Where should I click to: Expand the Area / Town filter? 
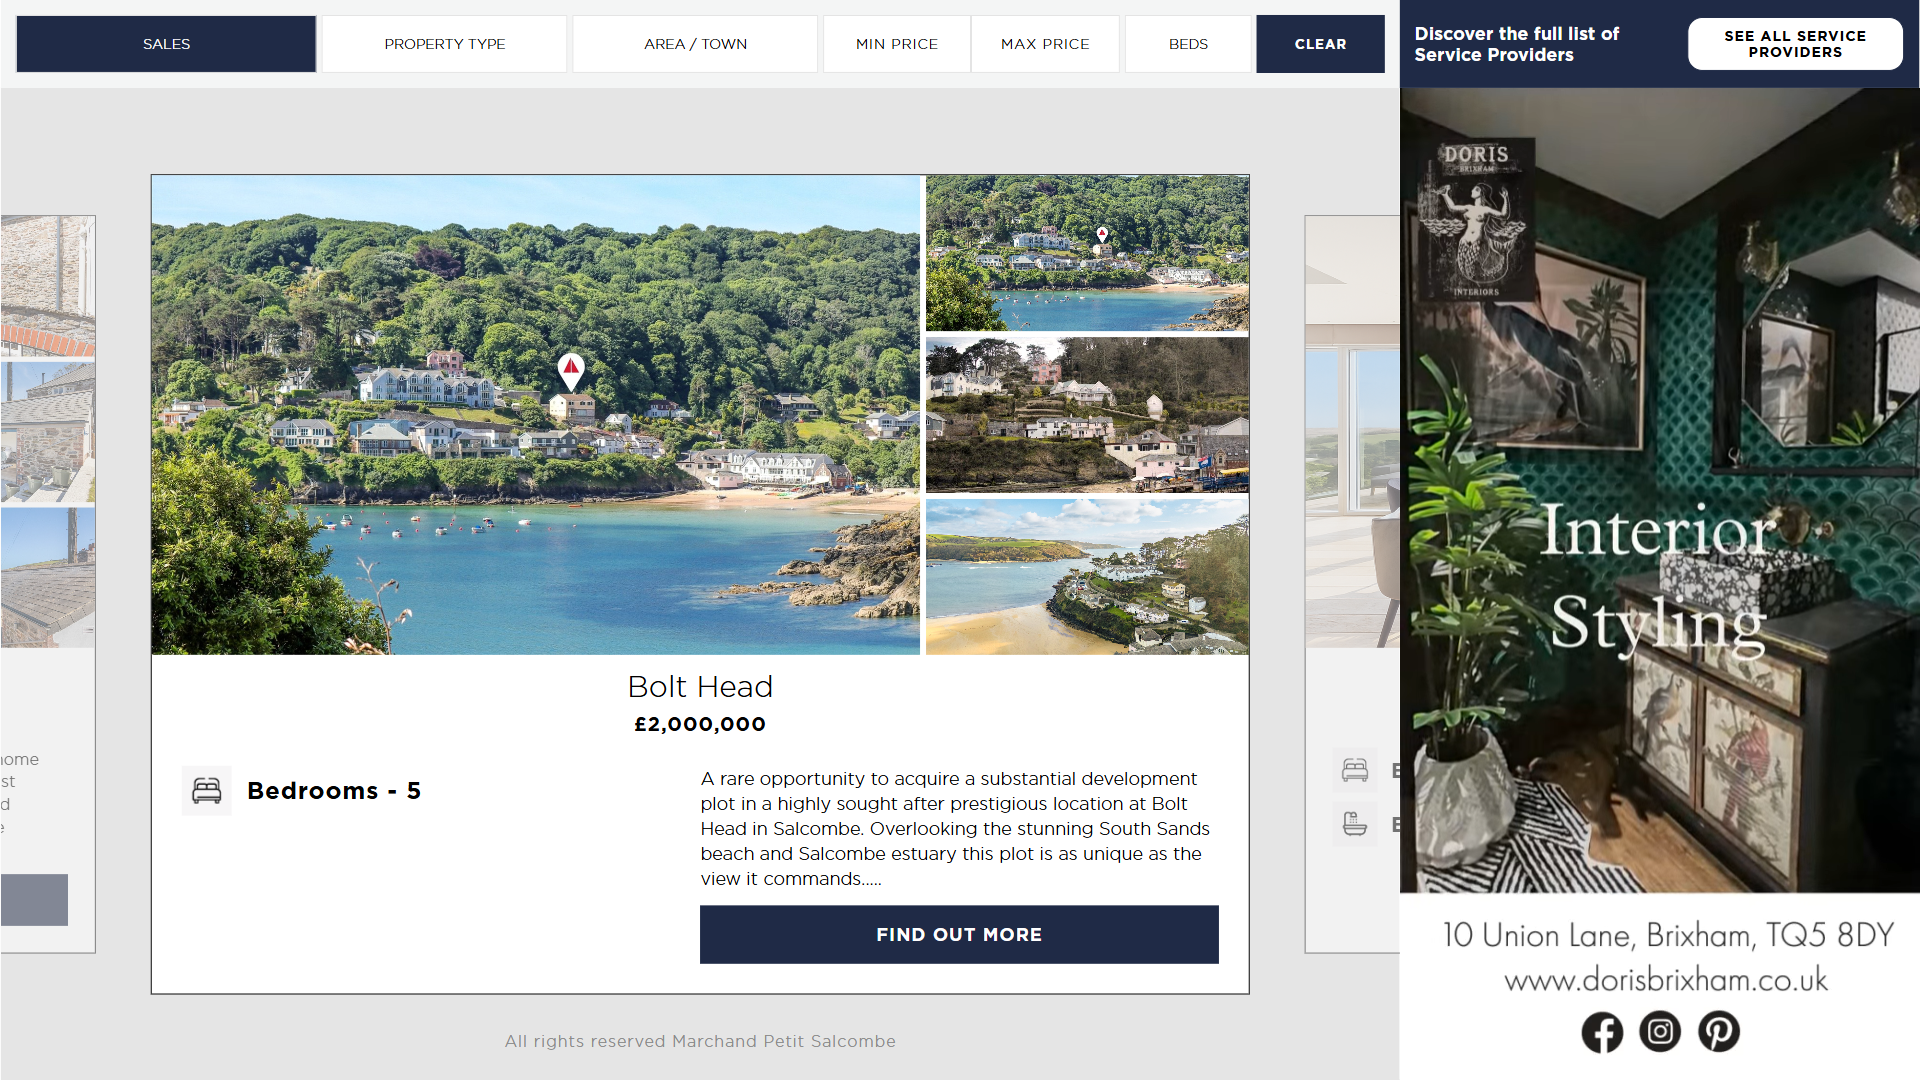tap(695, 44)
